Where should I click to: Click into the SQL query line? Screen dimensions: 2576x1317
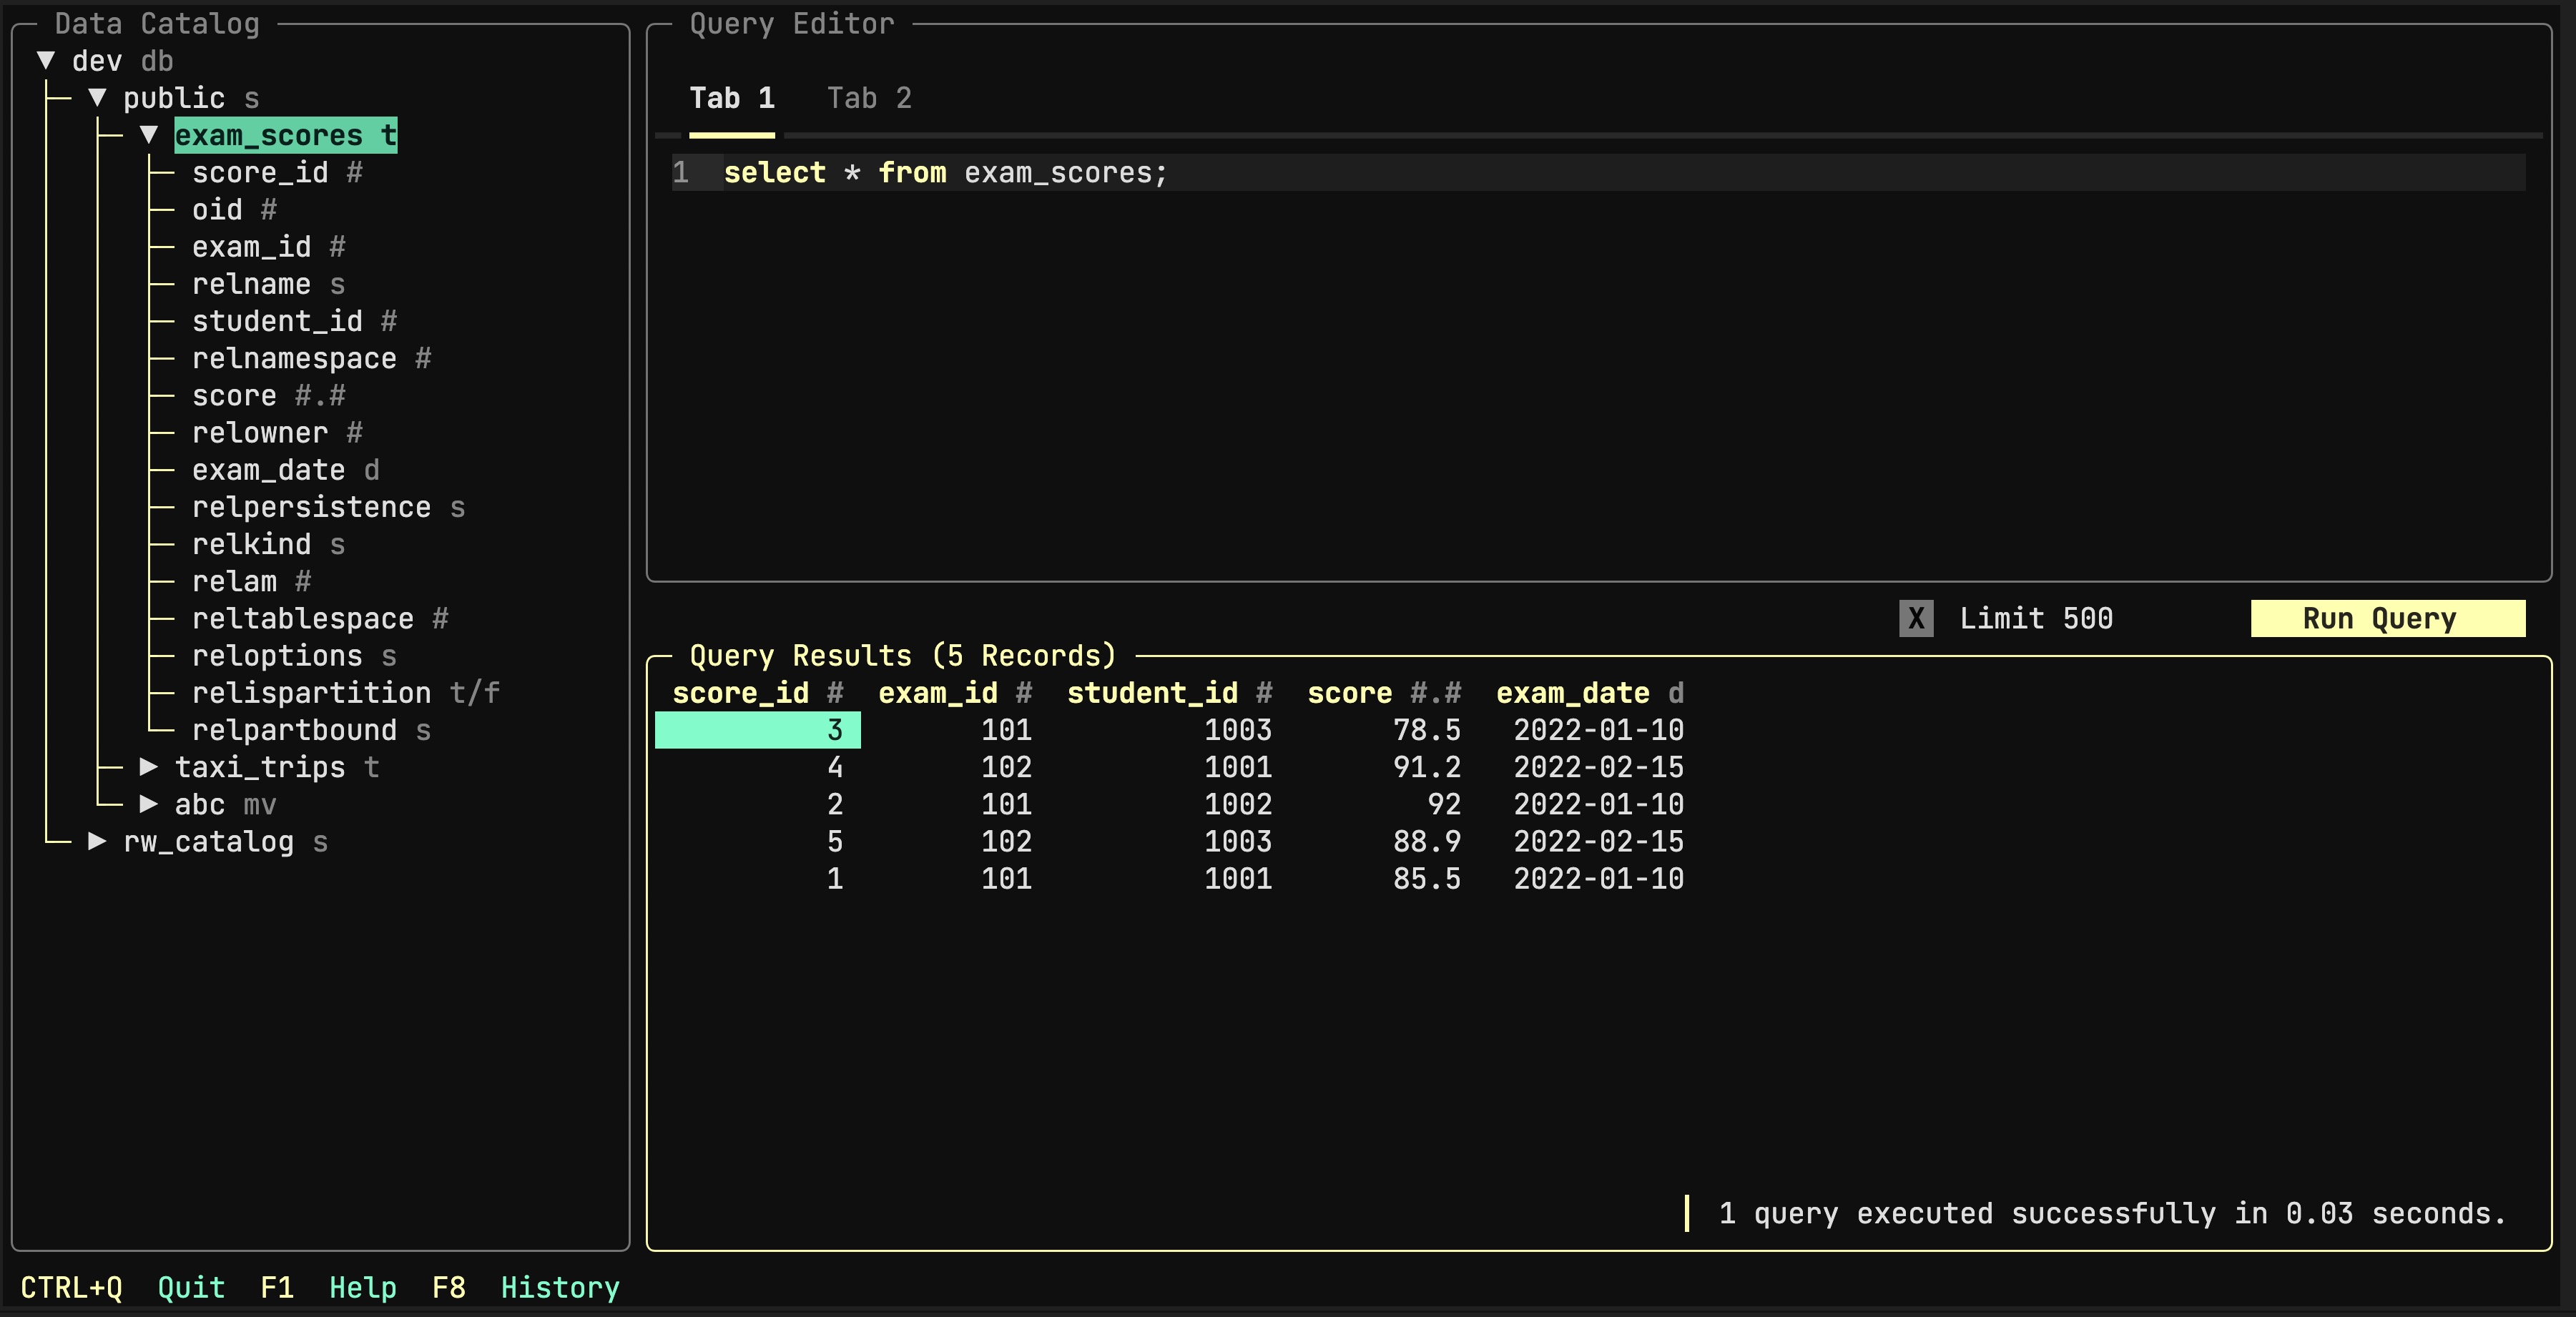coord(945,173)
